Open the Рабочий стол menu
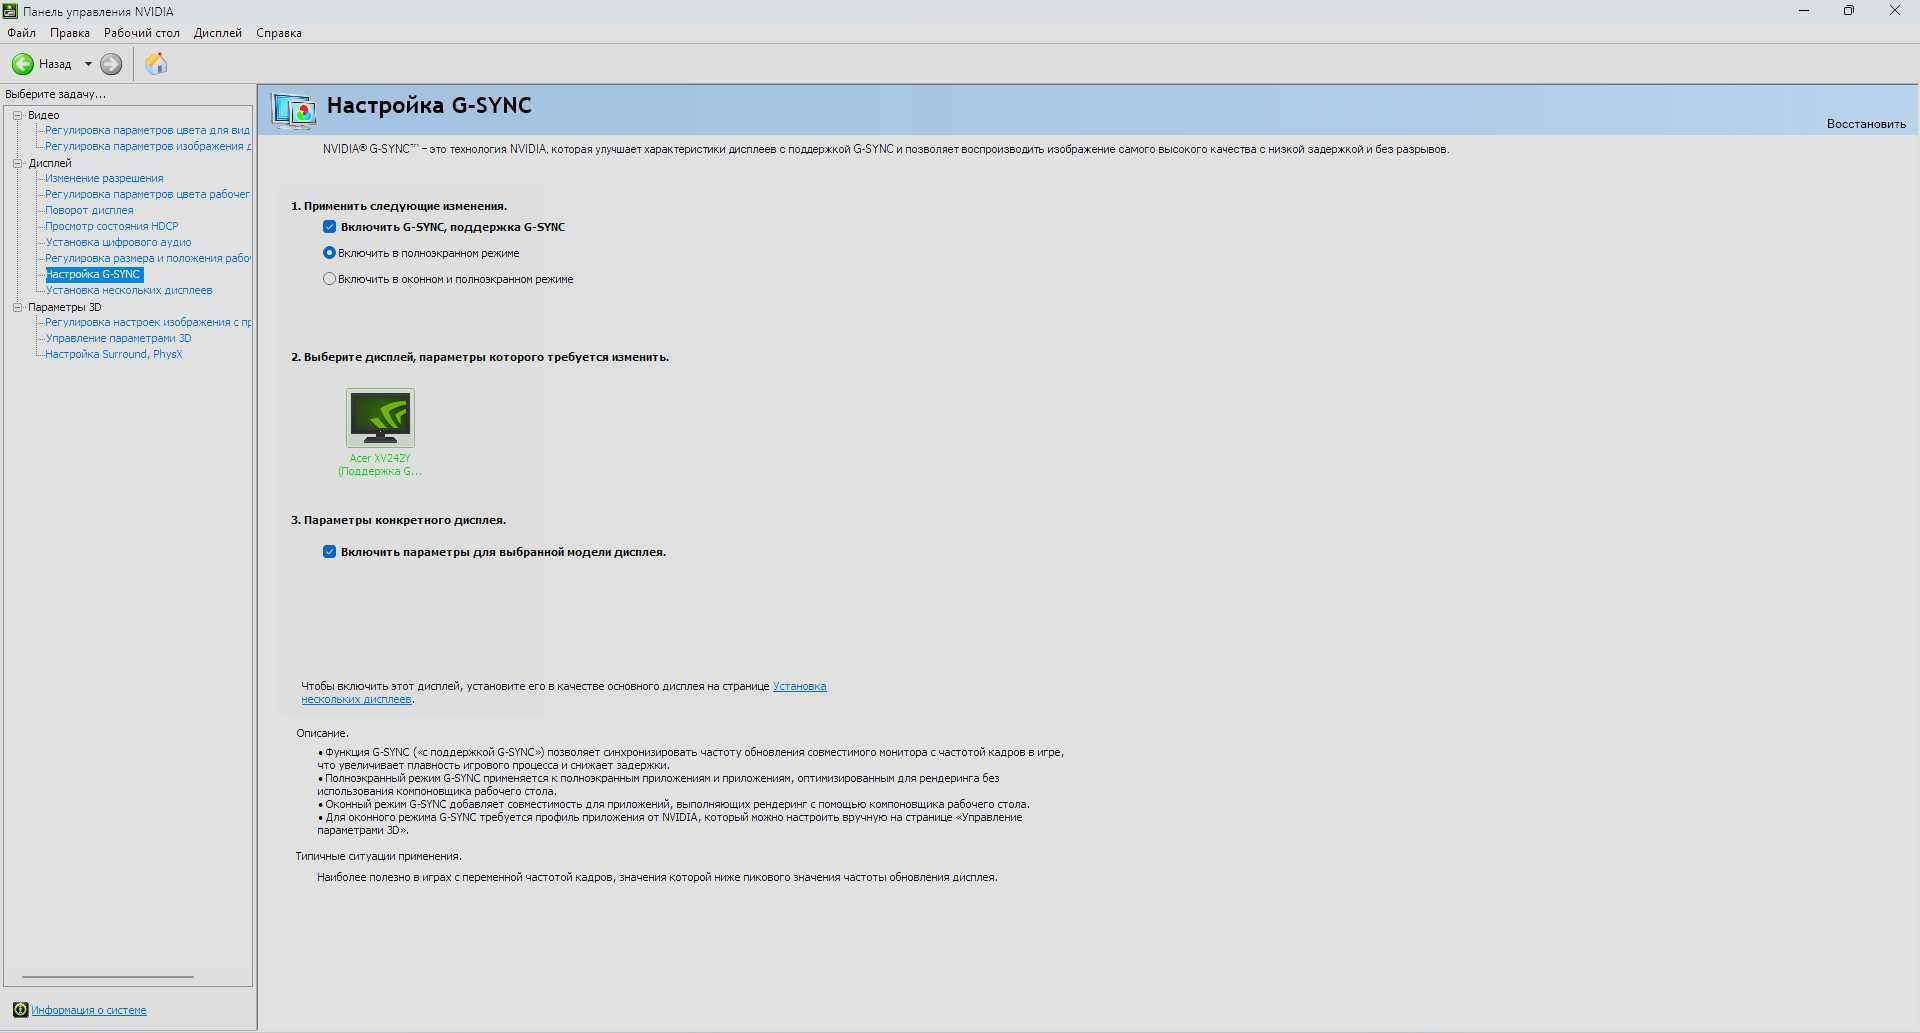 (142, 33)
